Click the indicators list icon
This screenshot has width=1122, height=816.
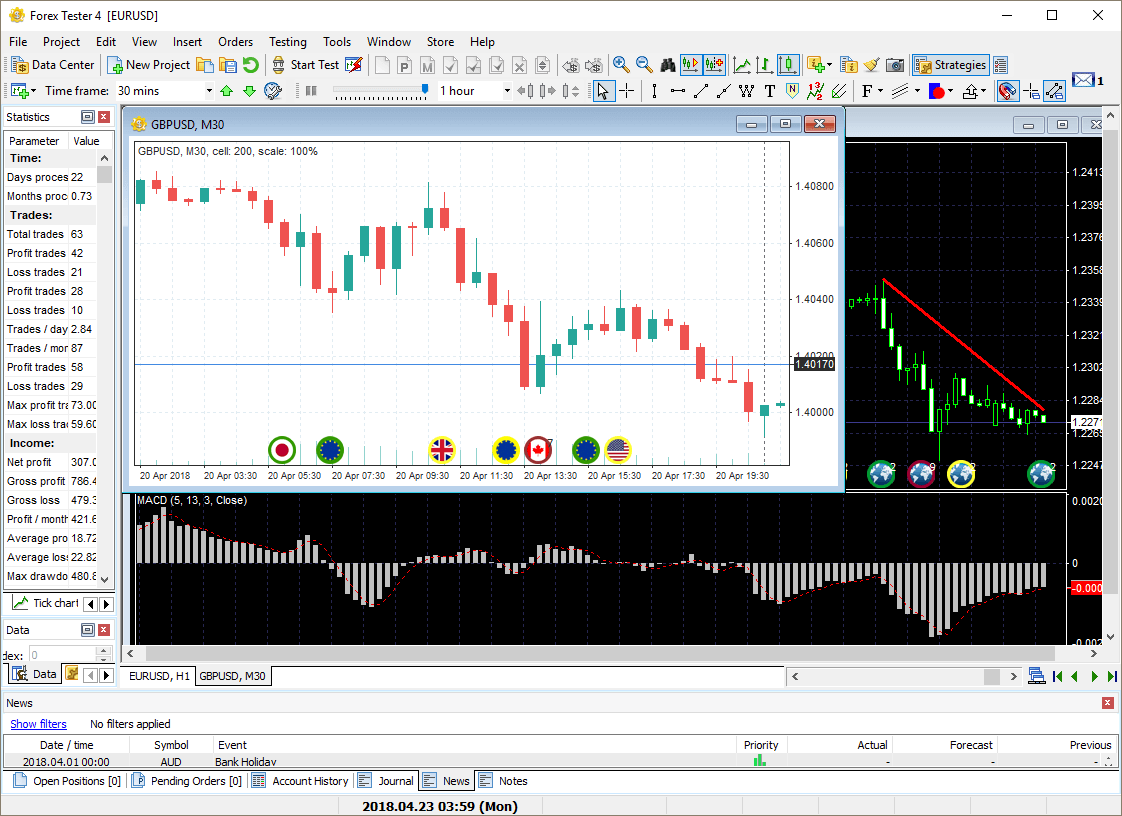click(848, 65)
